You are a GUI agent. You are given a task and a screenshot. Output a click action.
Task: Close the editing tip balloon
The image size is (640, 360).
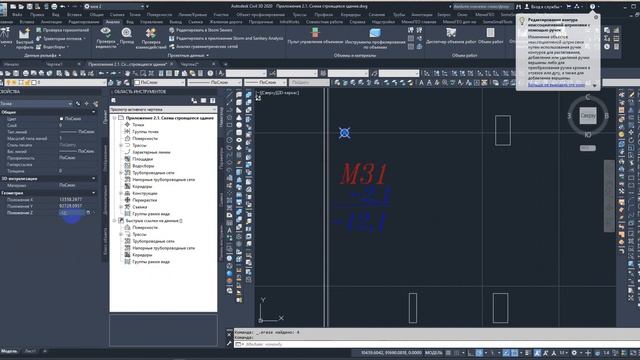596,17
